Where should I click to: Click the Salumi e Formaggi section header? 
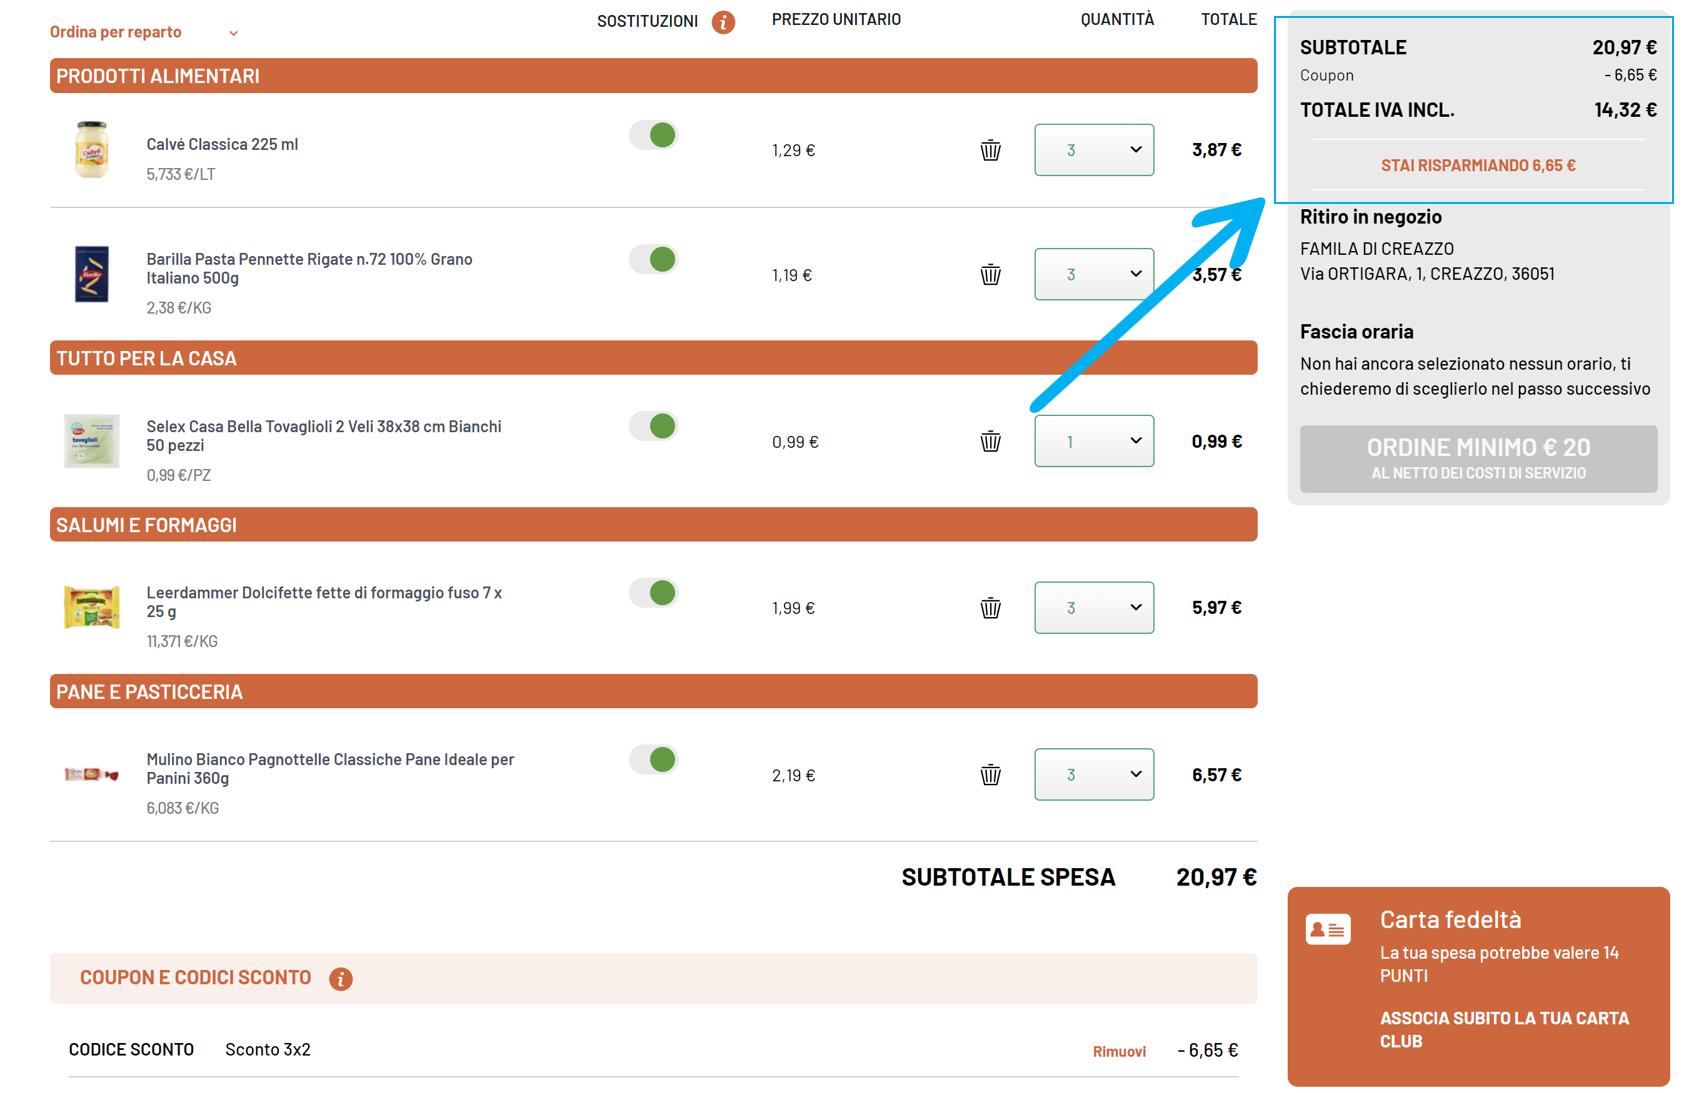coord(653,525)
